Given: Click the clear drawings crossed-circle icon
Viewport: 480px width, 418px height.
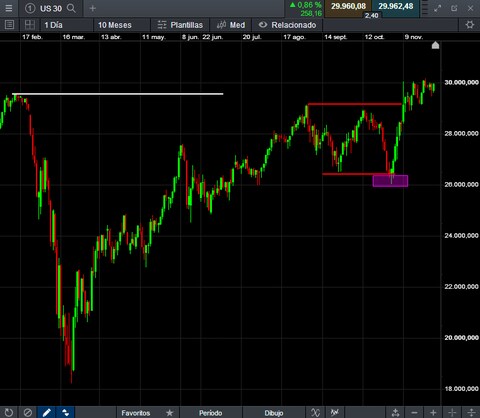Looking at the screenshot, I should pos(28,413).
